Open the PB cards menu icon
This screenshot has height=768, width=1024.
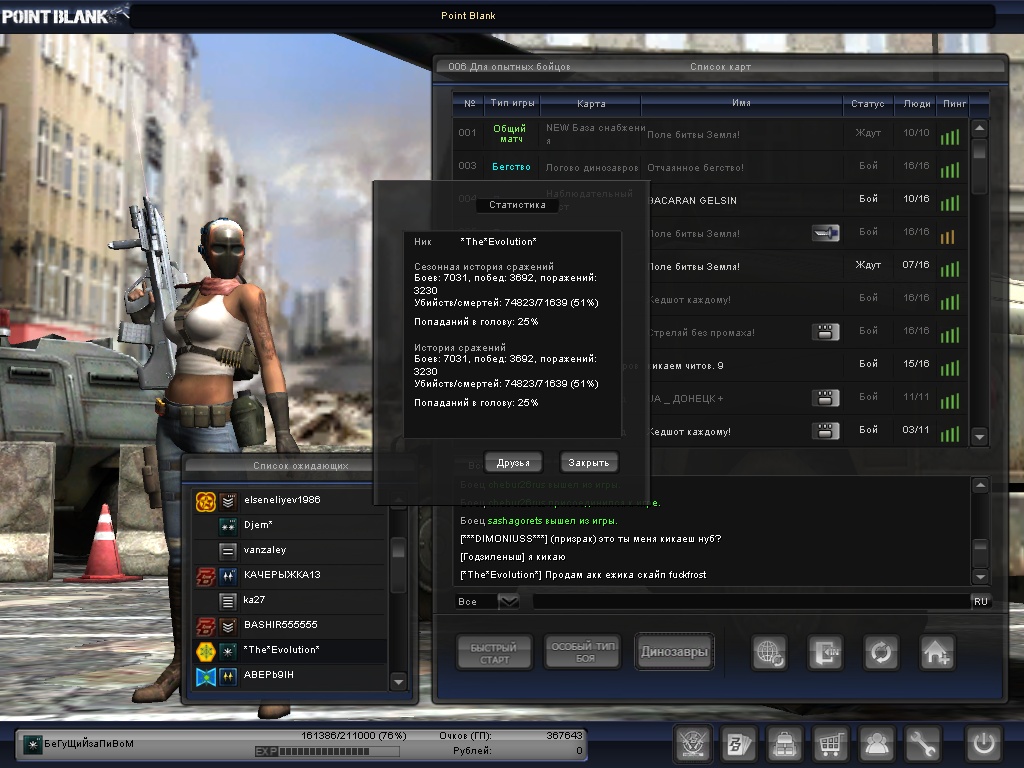[740, 744]
